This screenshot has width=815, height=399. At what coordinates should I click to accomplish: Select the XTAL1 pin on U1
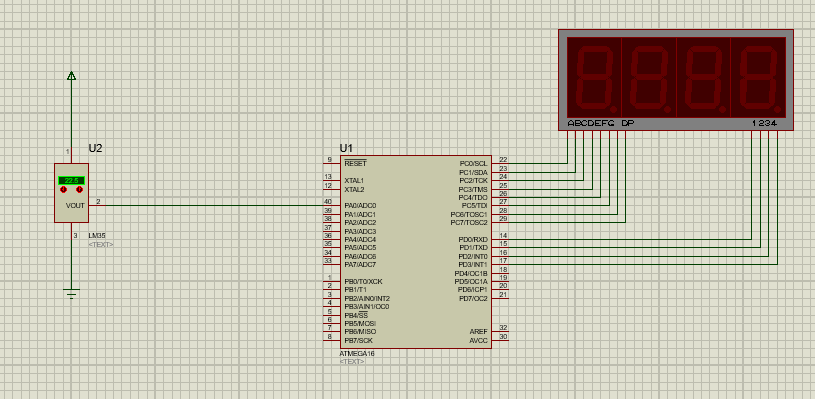[354, 180]
